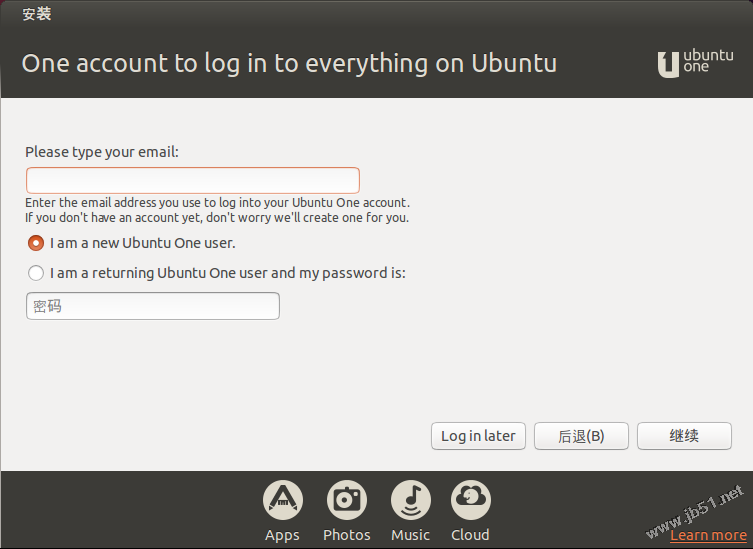Click the "Apps" text label
Screen dimensions: 753x549
click(282, 535)
